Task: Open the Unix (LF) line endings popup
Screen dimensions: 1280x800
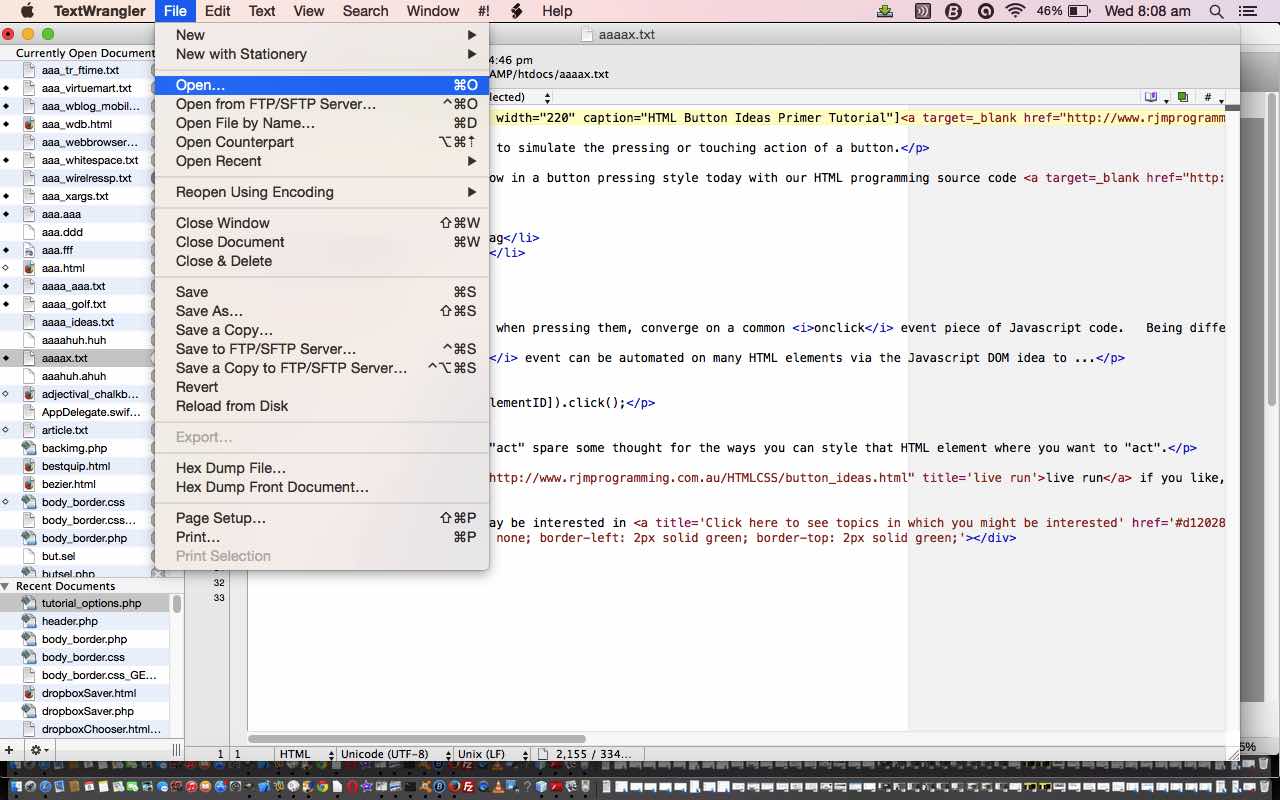Action: coord(491,754)
